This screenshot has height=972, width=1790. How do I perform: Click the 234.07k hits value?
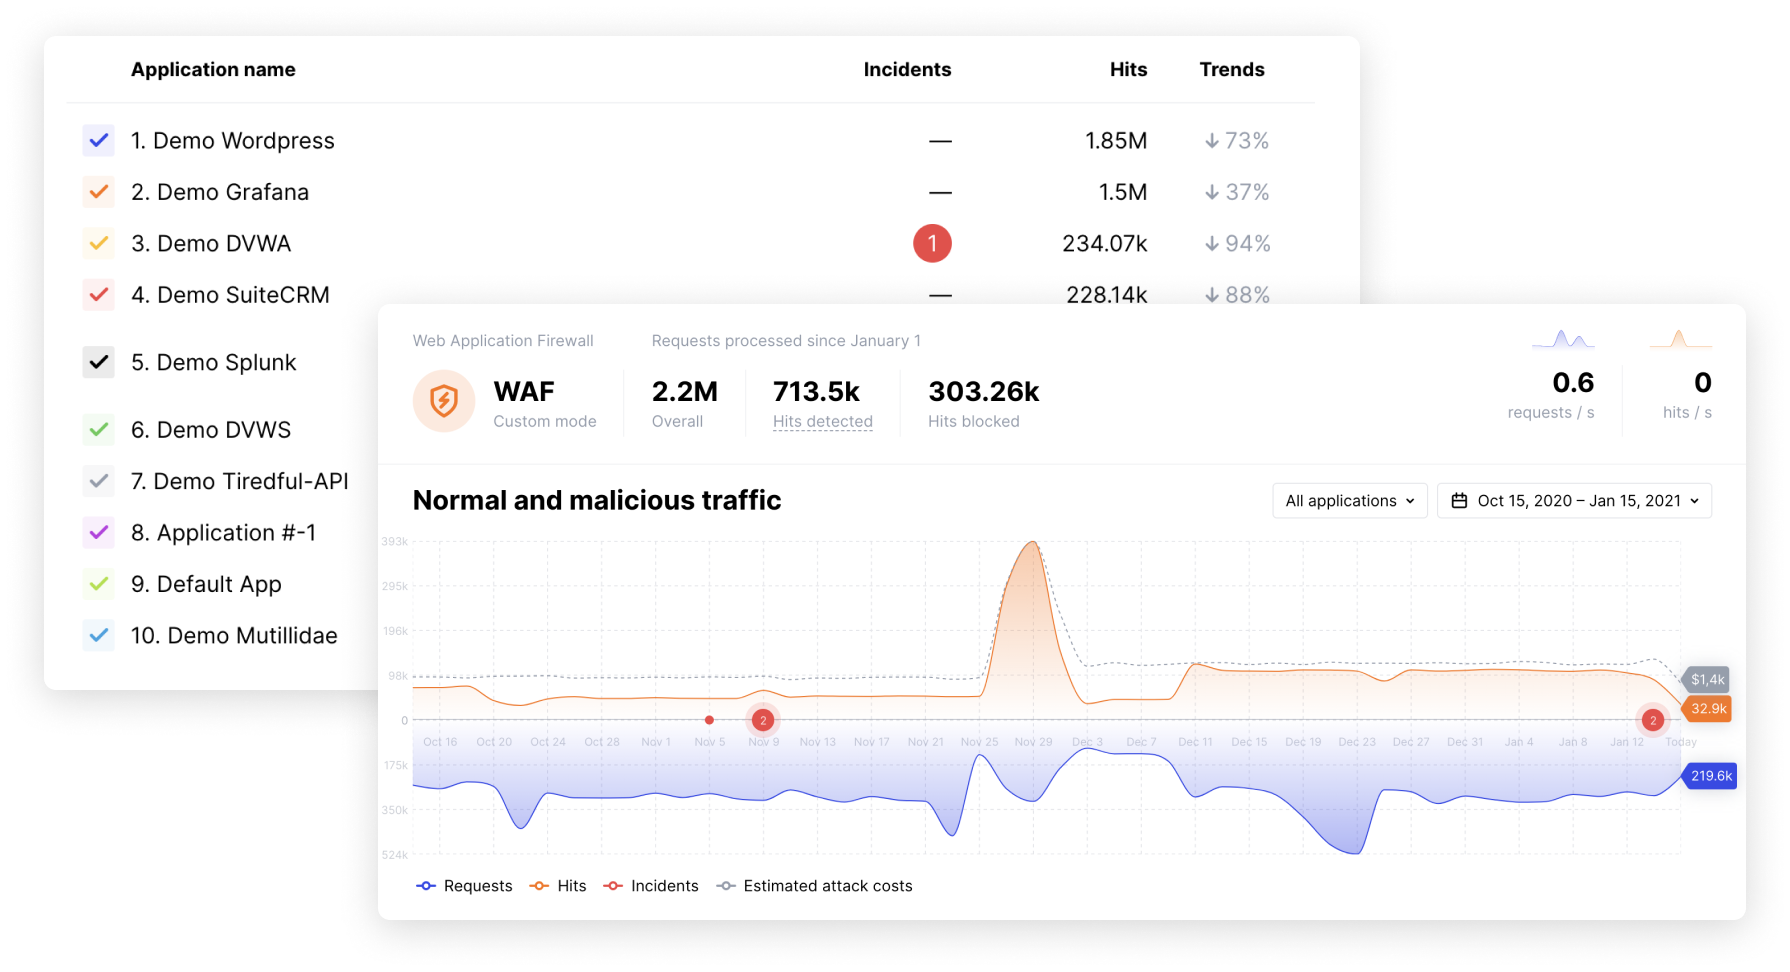click(x=1105, y=244)
